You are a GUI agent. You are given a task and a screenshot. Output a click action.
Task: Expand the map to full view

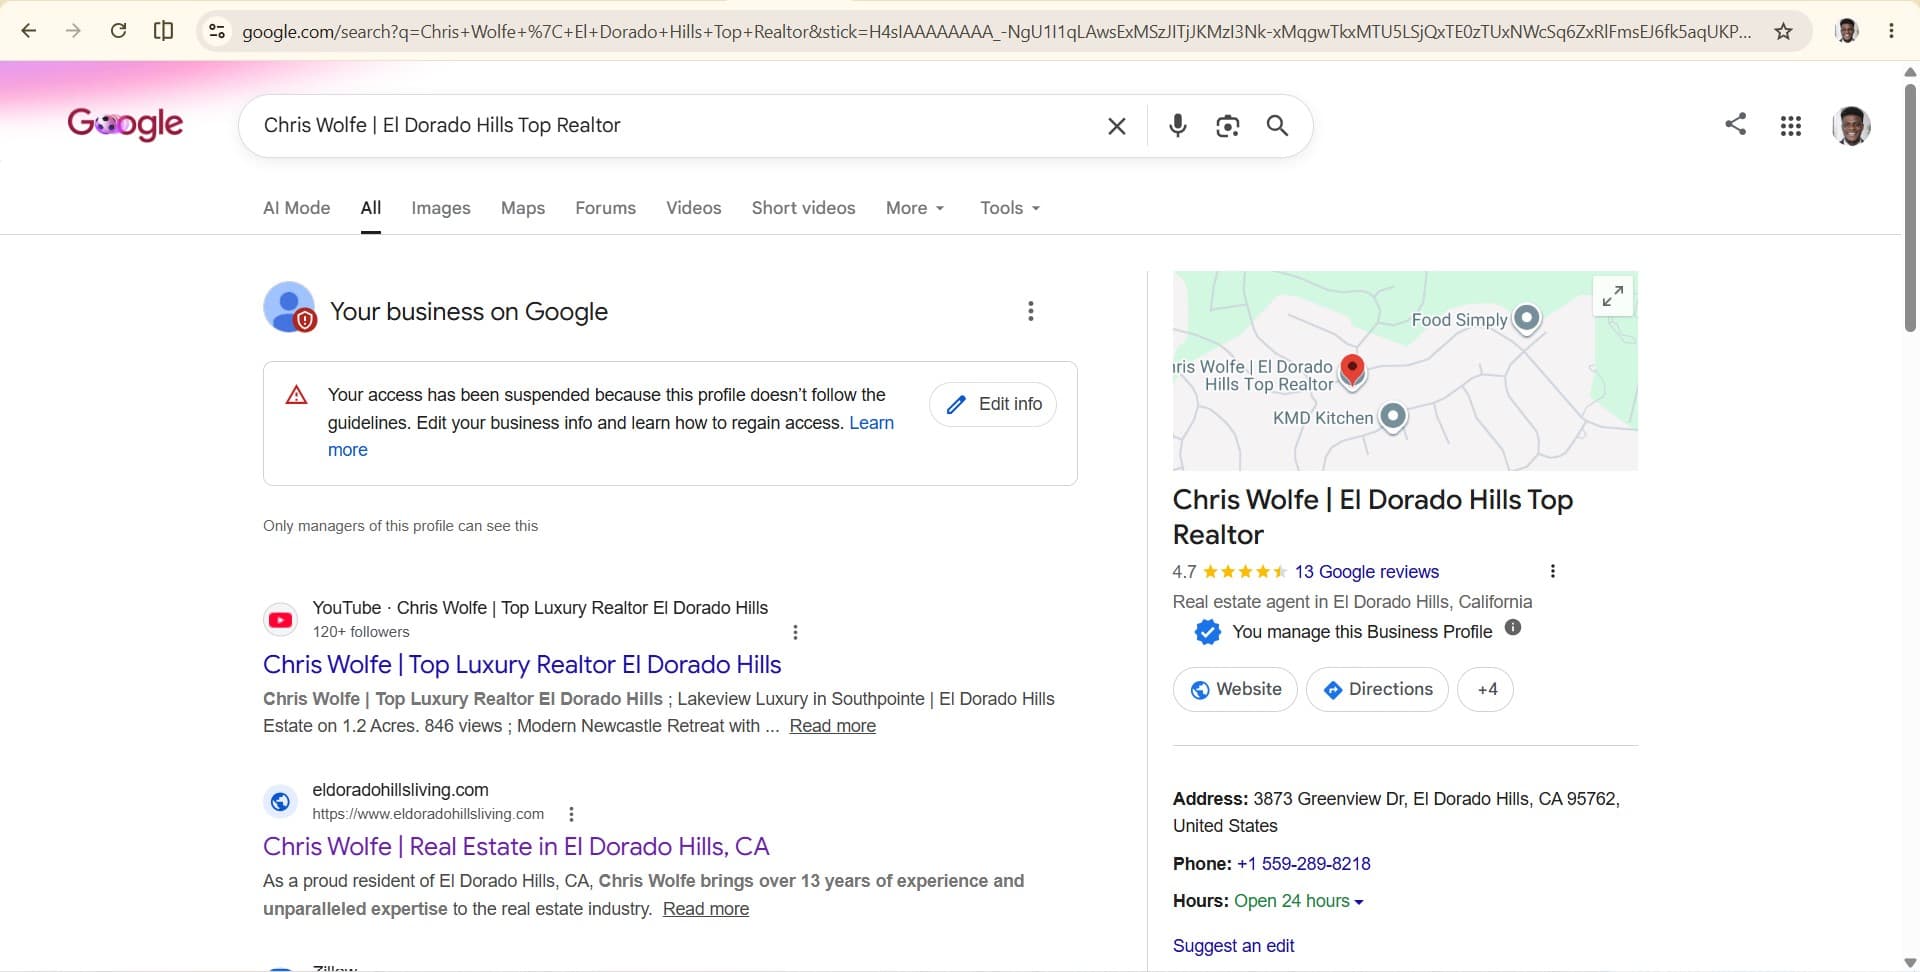[x=1613, y=296]
